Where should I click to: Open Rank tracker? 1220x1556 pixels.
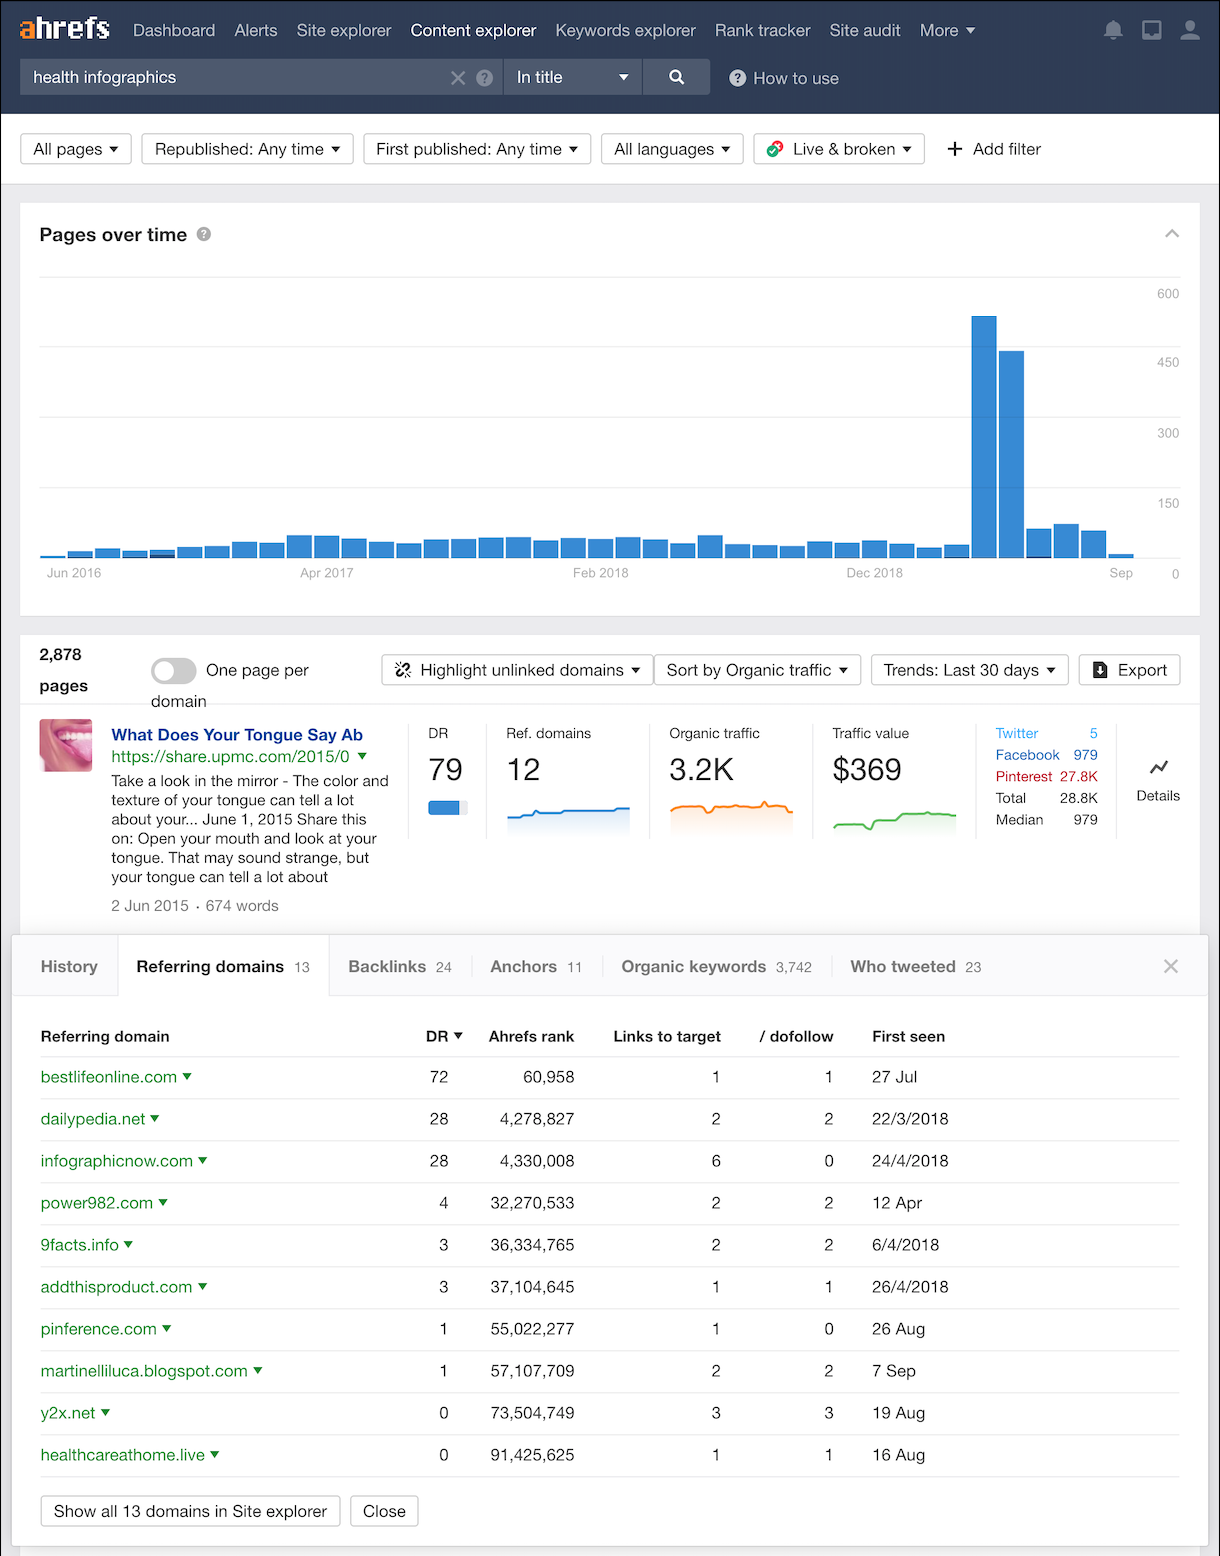762,30
